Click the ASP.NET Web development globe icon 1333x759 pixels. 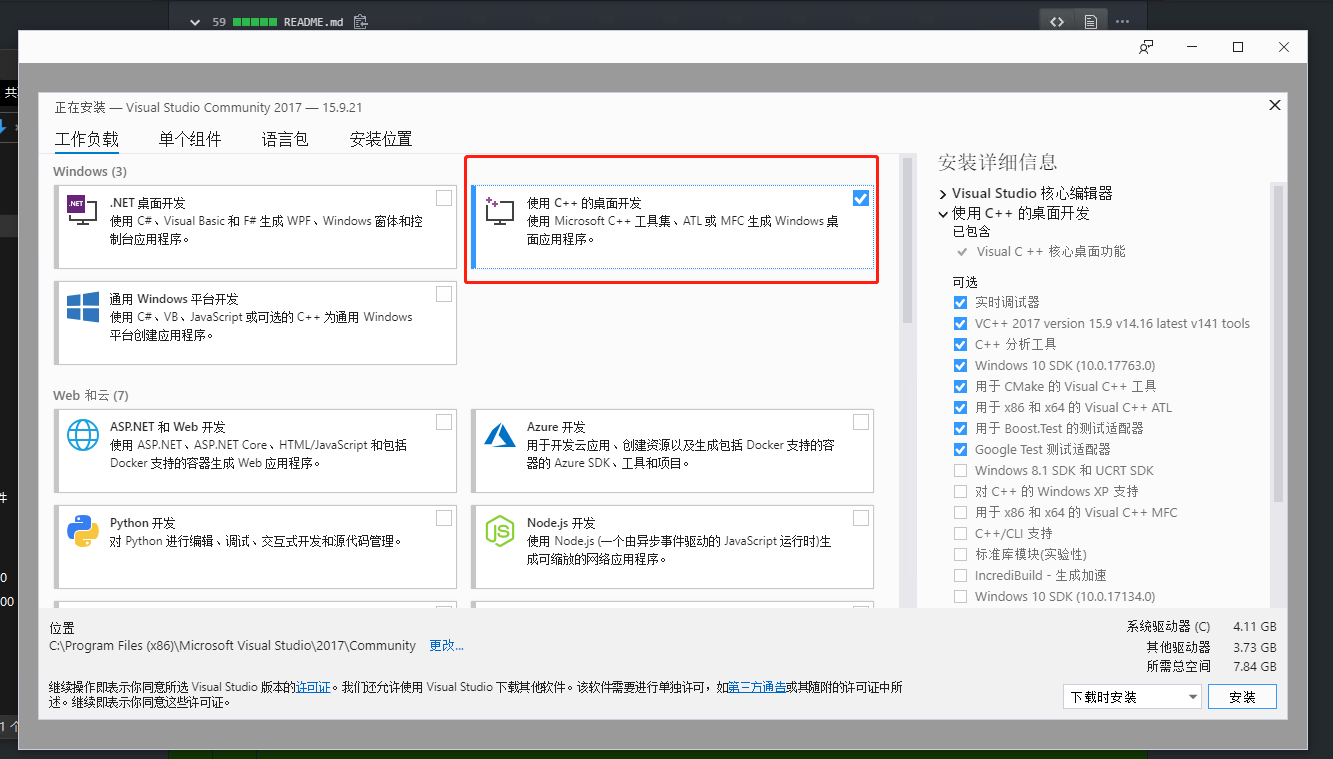(81, 433)
